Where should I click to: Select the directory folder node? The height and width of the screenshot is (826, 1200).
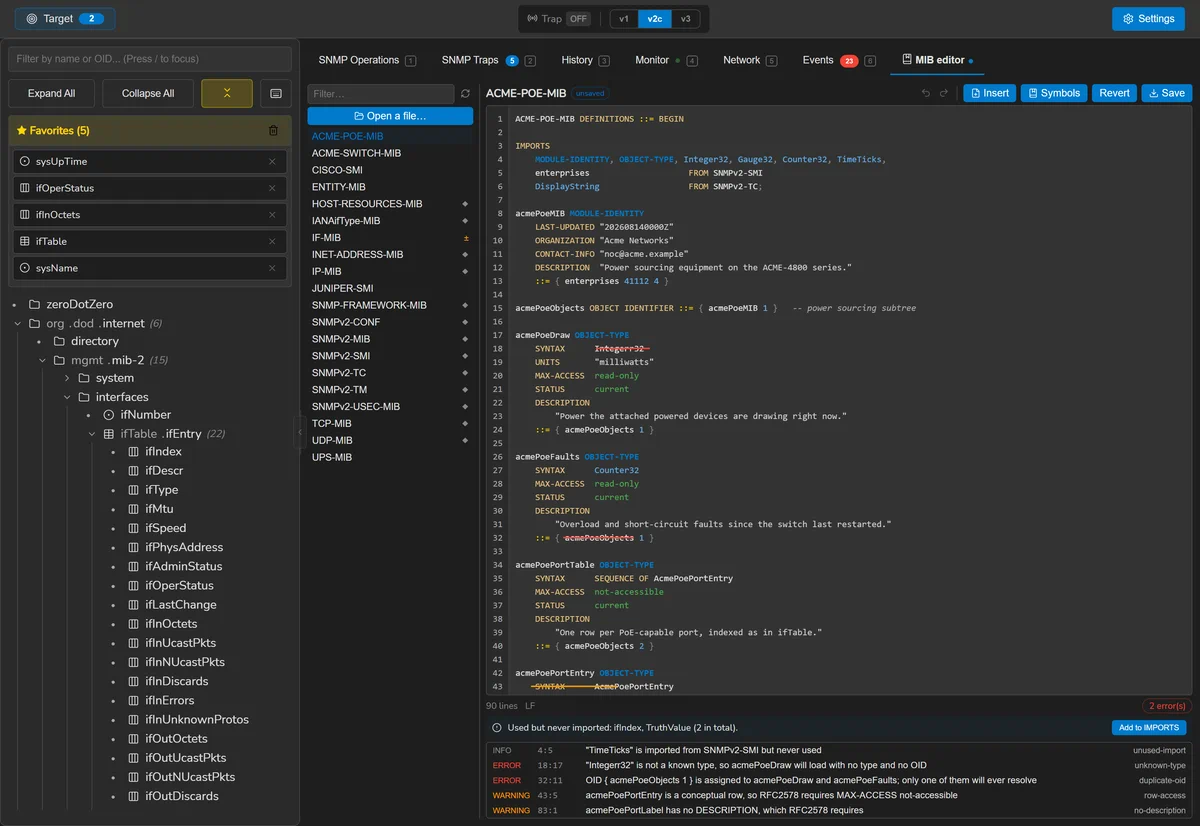coord(95,341)
